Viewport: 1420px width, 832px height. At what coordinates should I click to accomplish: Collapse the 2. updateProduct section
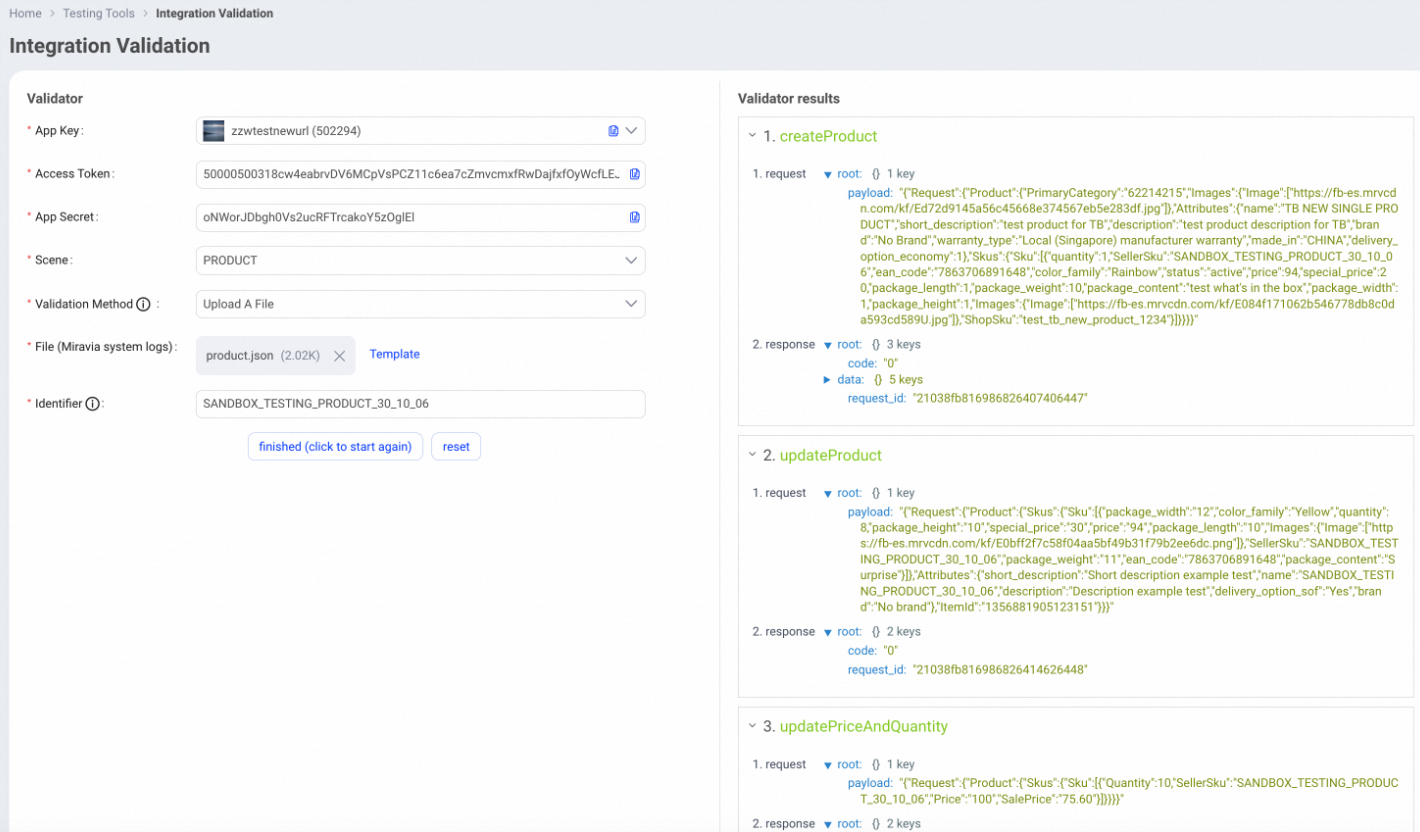(752, 455)
